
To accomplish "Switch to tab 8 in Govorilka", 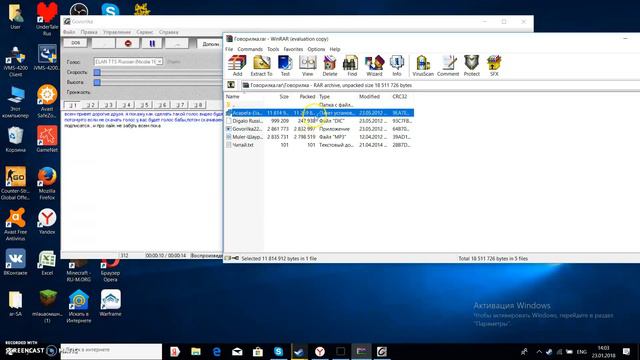I will coord(198,105).
